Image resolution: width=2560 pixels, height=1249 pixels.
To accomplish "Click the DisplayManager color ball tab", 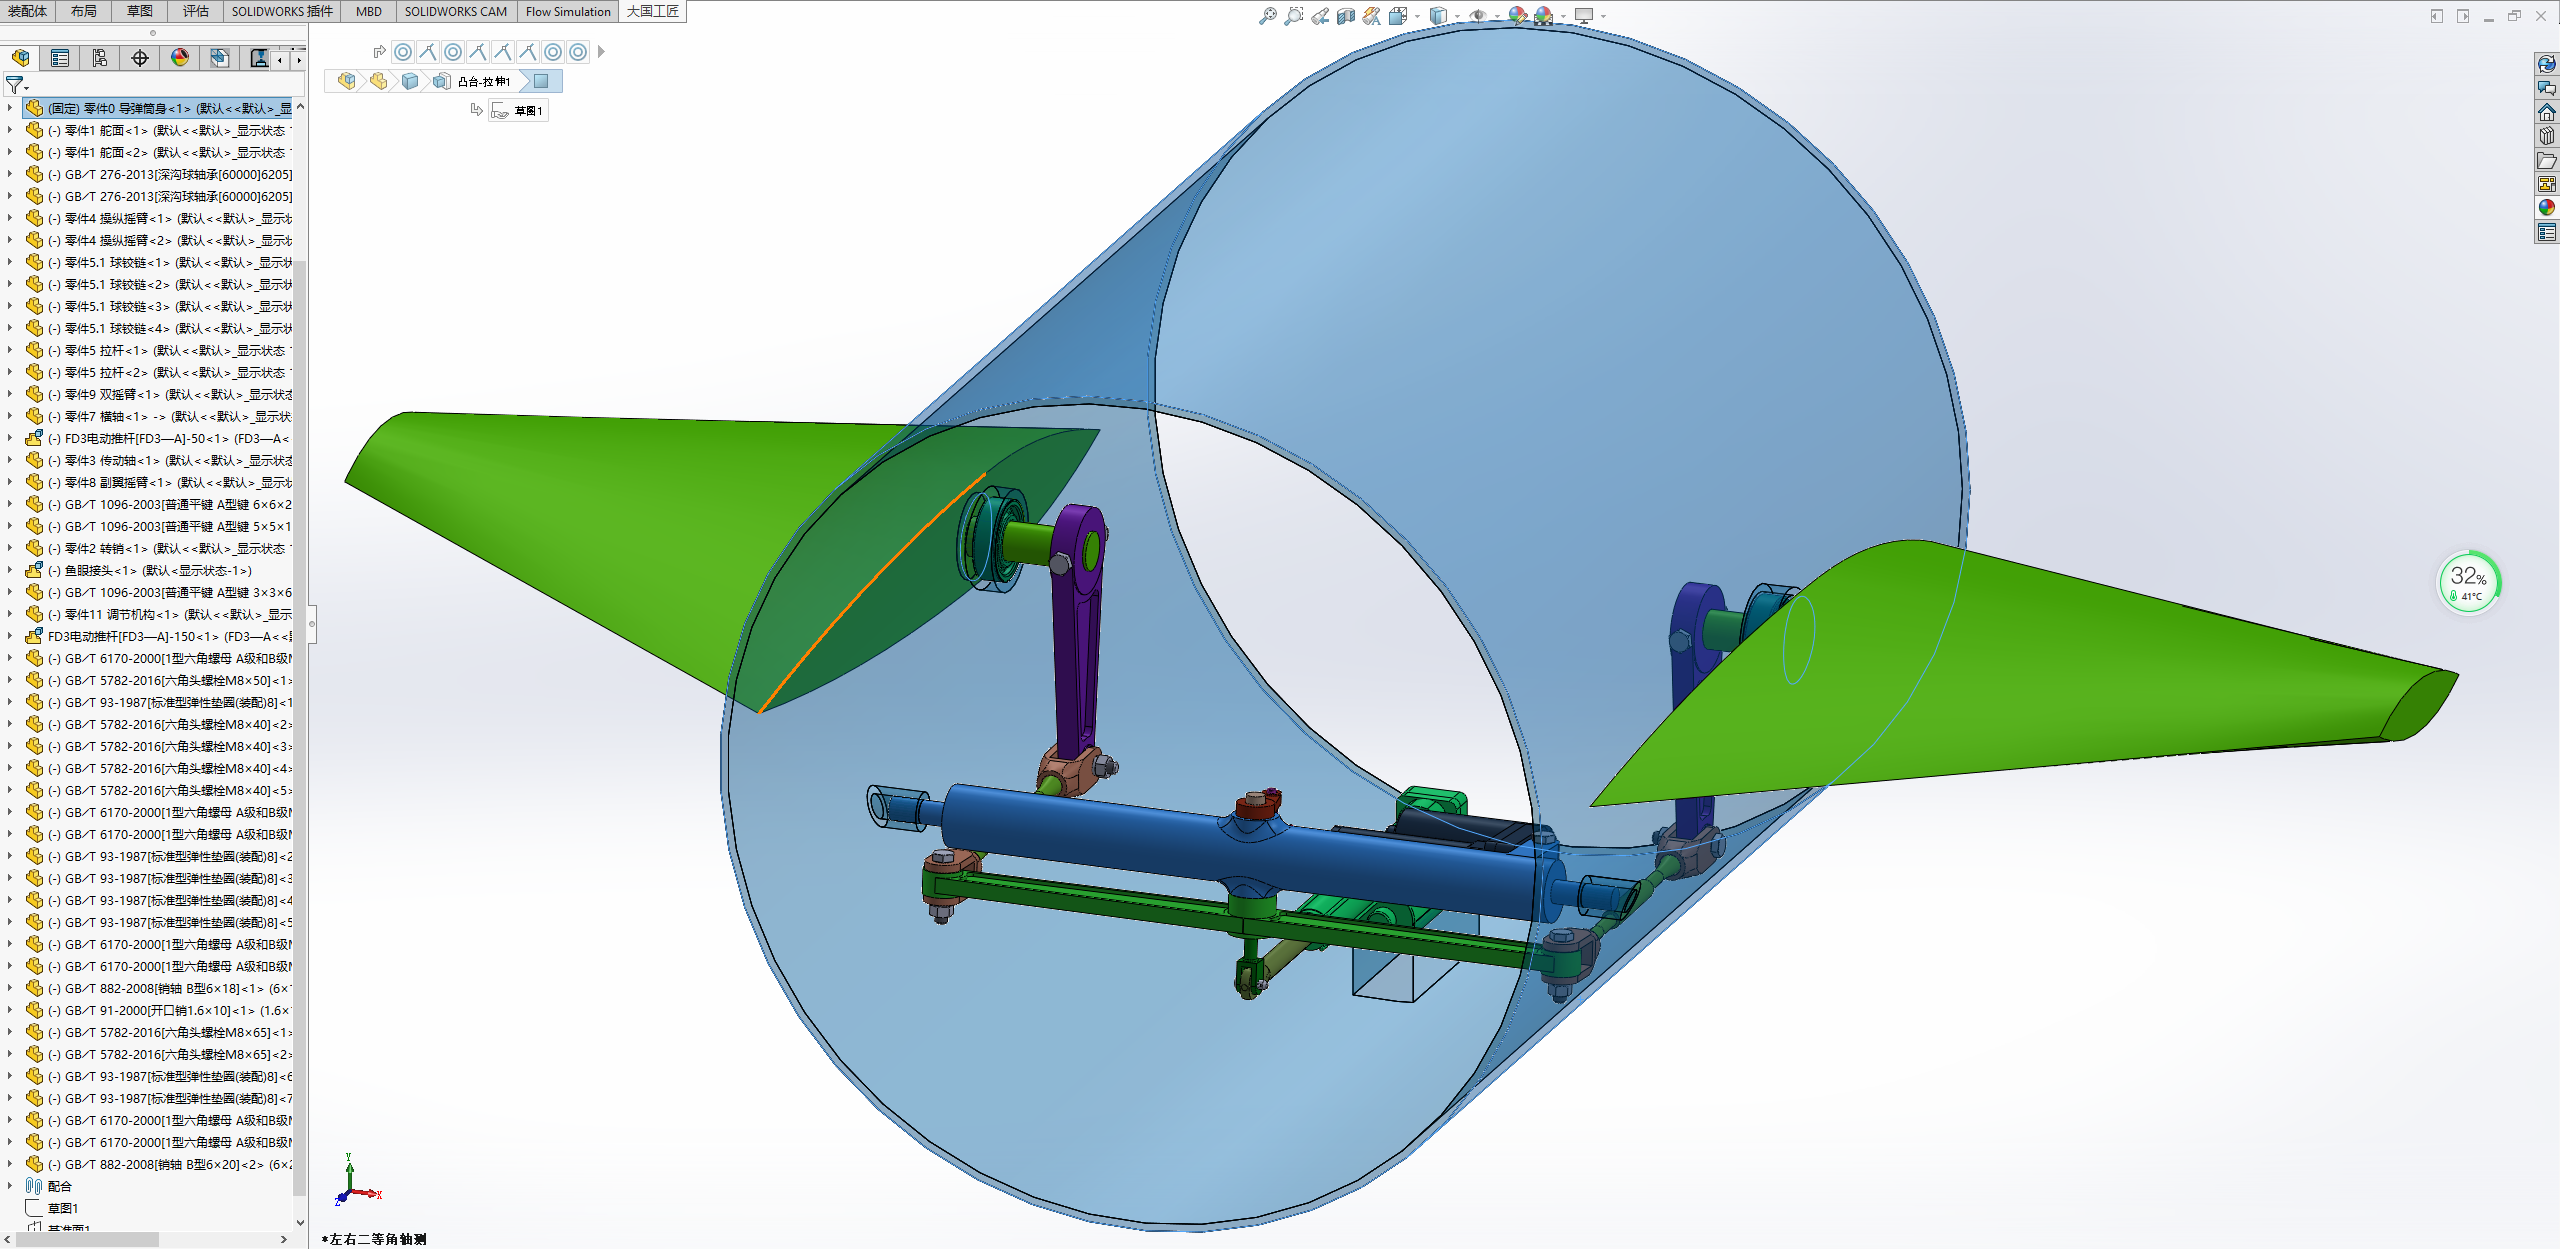I will point(180,58).
